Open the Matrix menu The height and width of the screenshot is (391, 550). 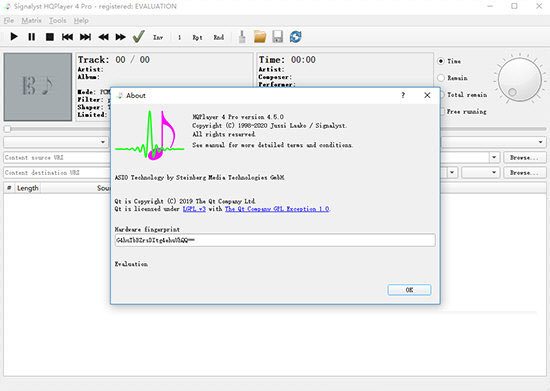[32, 20]
